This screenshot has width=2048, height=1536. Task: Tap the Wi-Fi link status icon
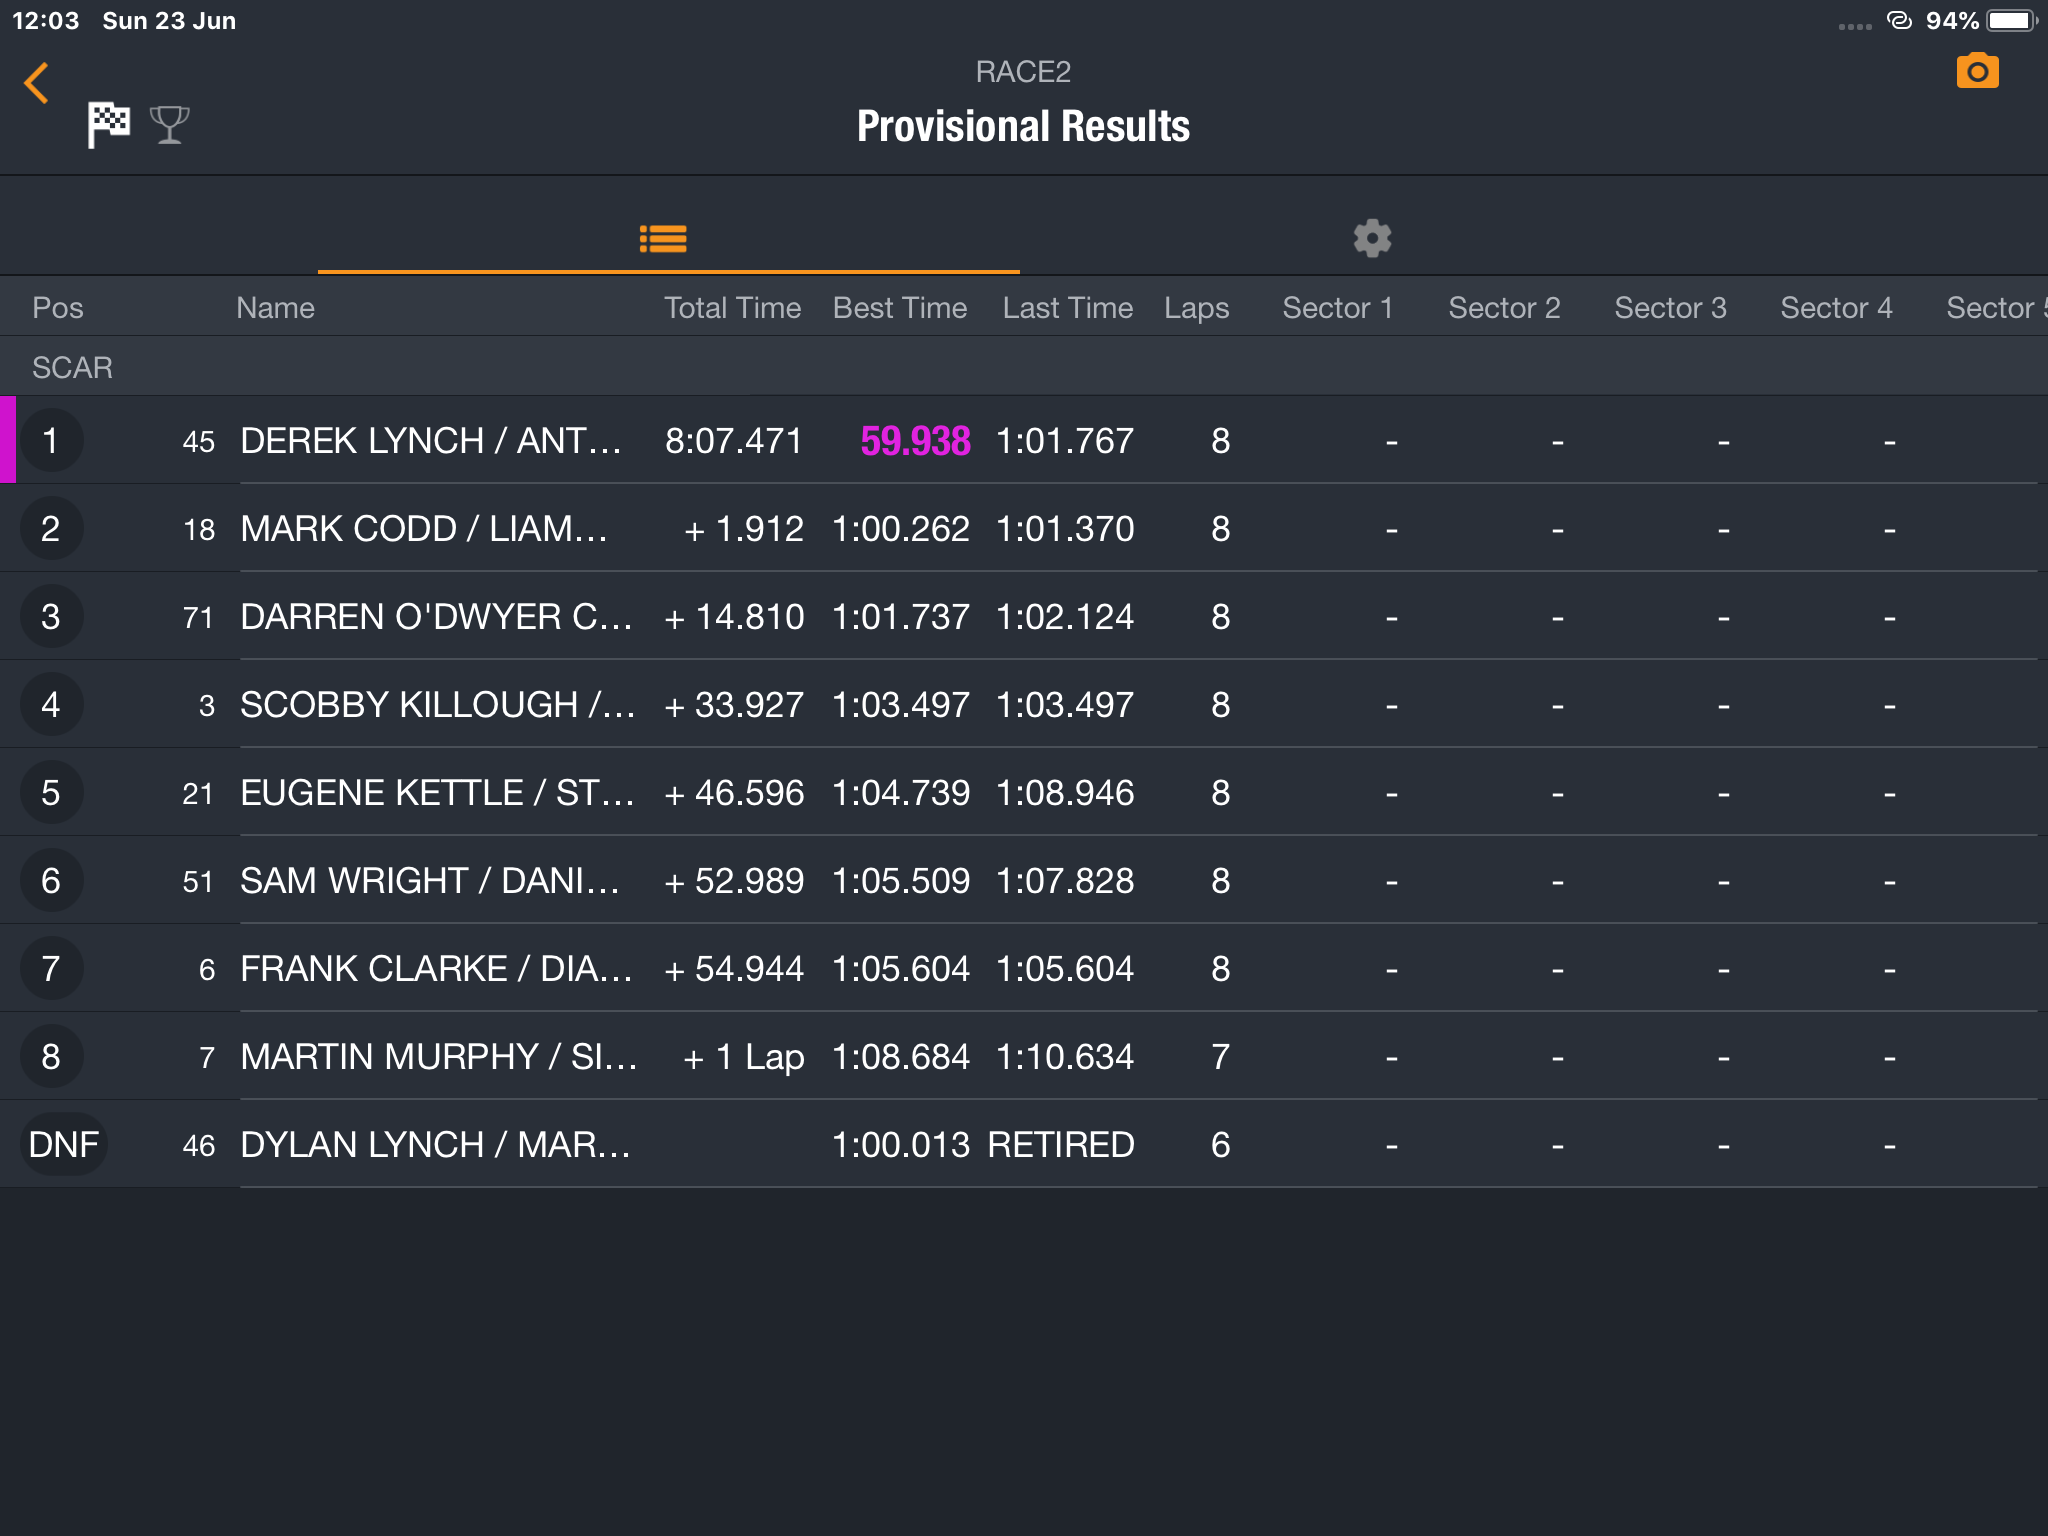[x=1899, y=20]
